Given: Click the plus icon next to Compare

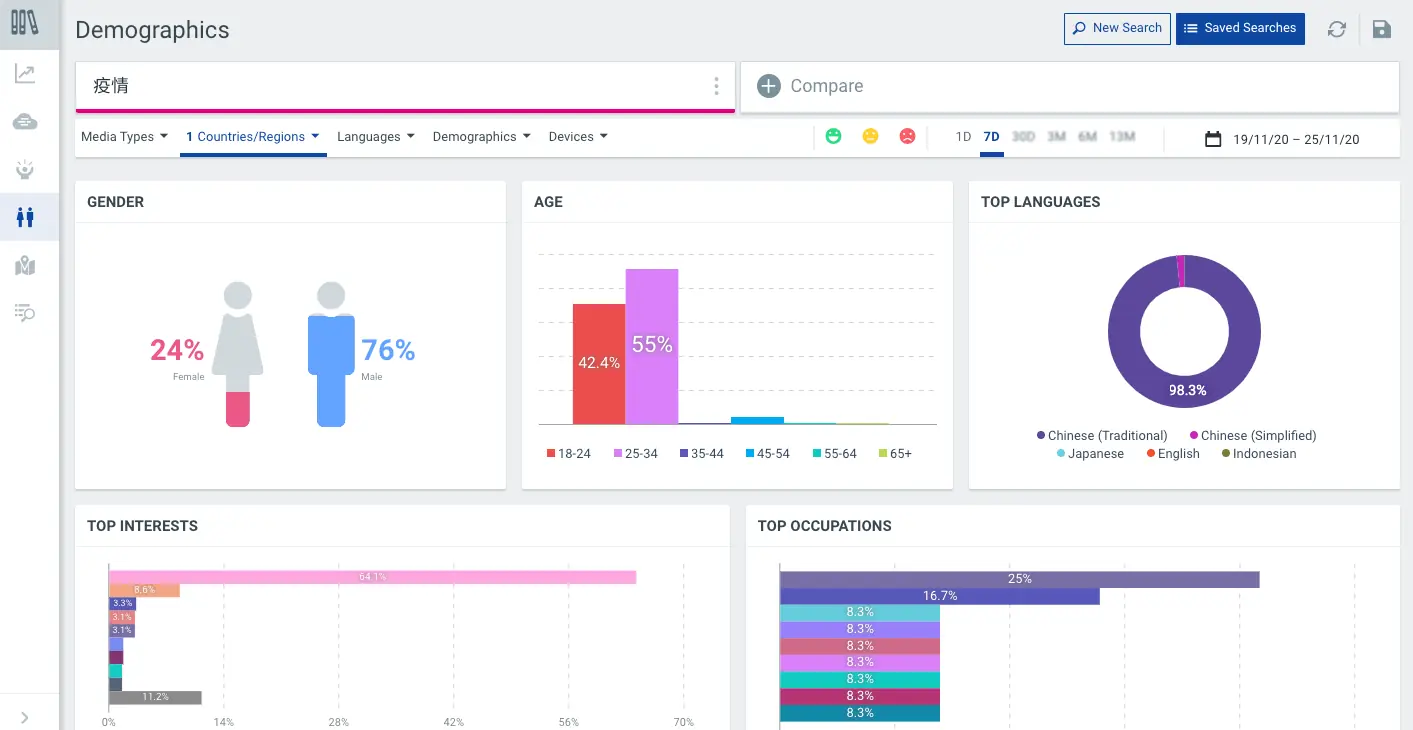Looking at the screenshot, I should [x=768, y=86].
